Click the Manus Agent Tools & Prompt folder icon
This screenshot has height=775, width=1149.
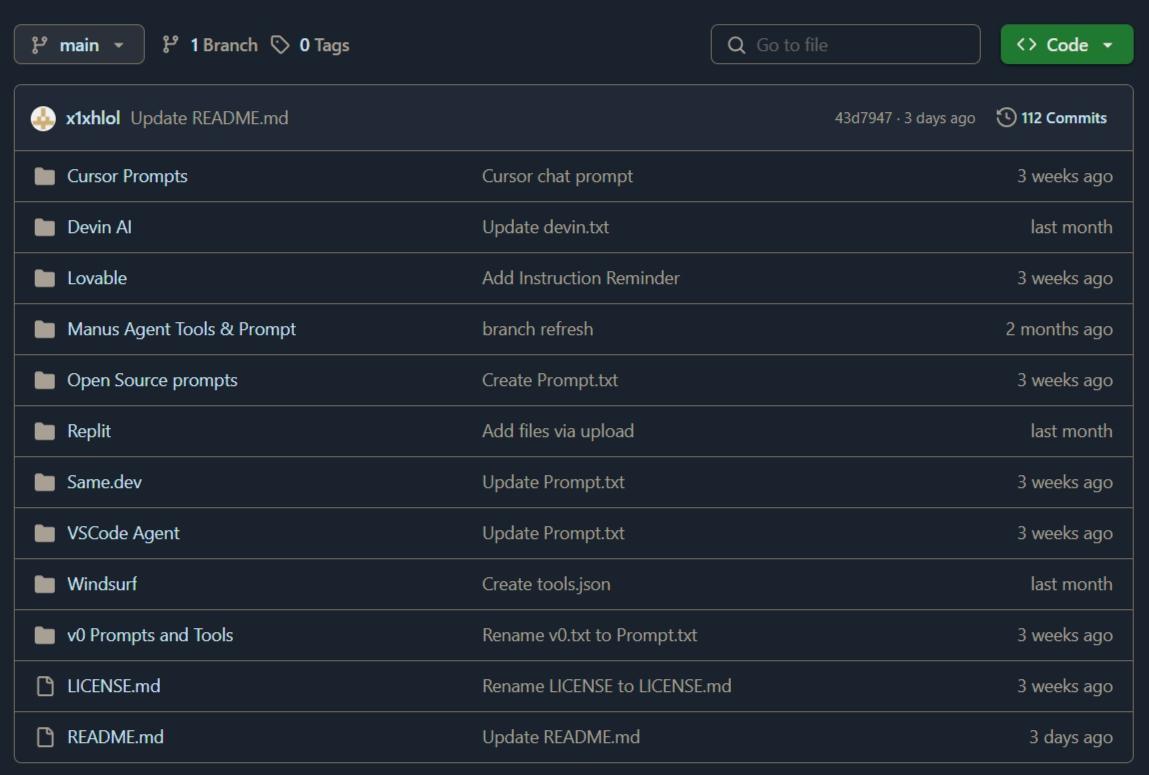pos(45,330)
